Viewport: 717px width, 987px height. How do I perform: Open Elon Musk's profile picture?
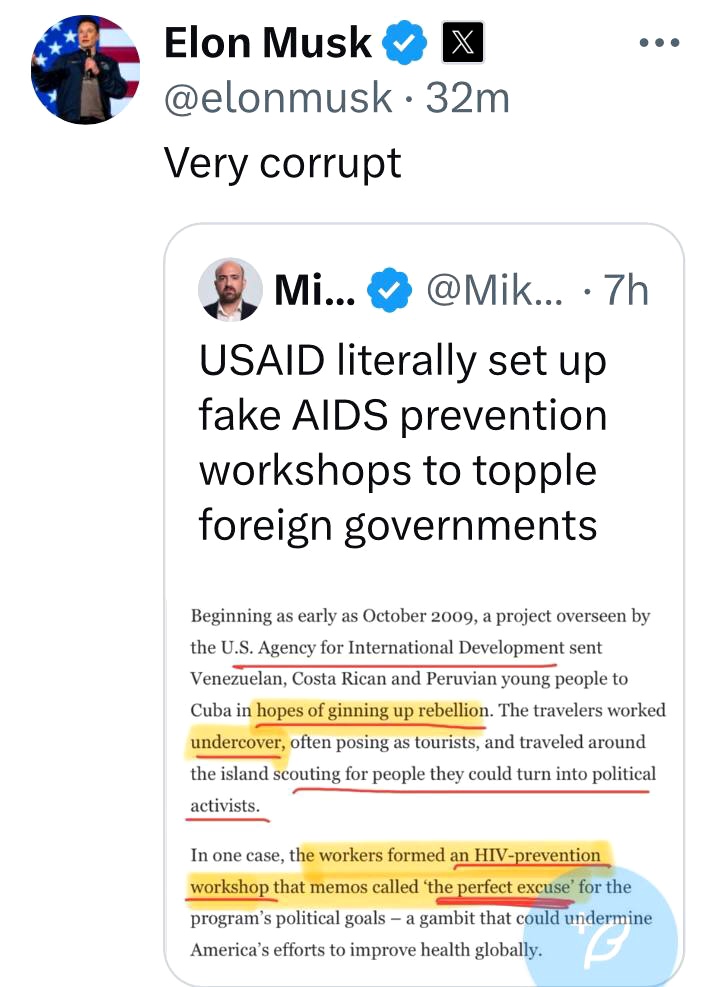coord(86,68)
